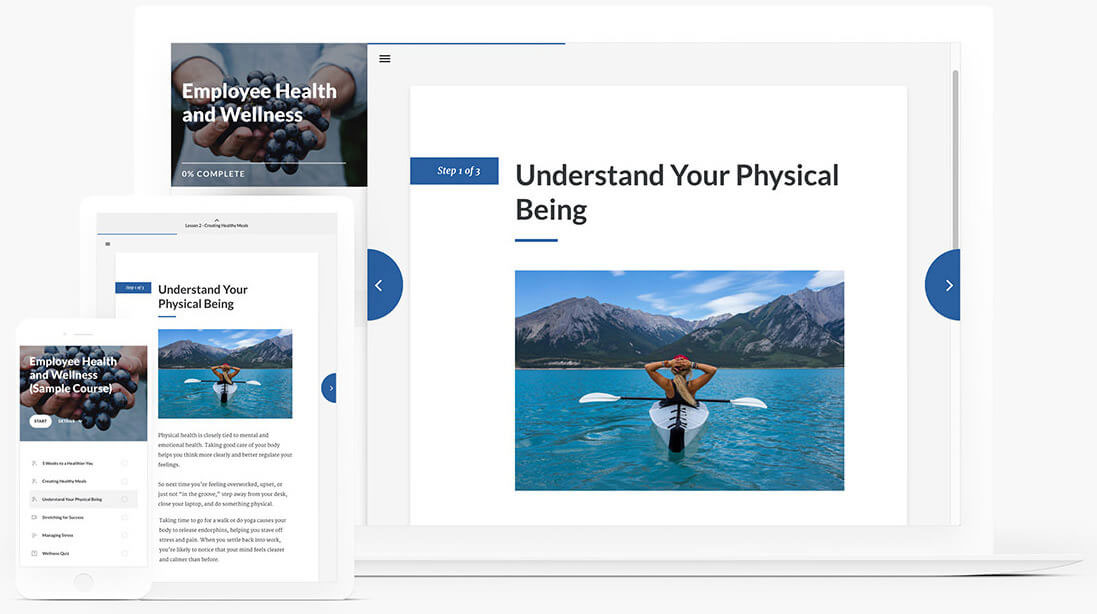Open the hamburger menu on the laptop screen
This screenshot has width=1097, height=614.
point(385,59)
